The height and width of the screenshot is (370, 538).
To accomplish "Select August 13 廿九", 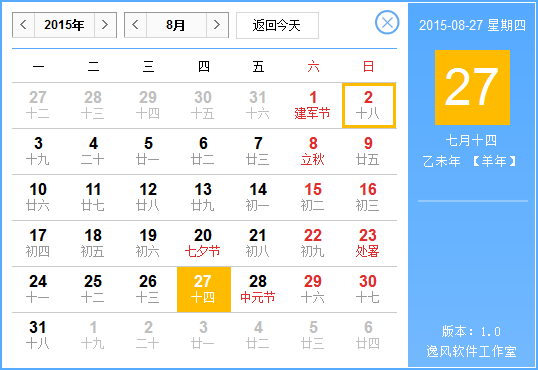I will (203, 197).
